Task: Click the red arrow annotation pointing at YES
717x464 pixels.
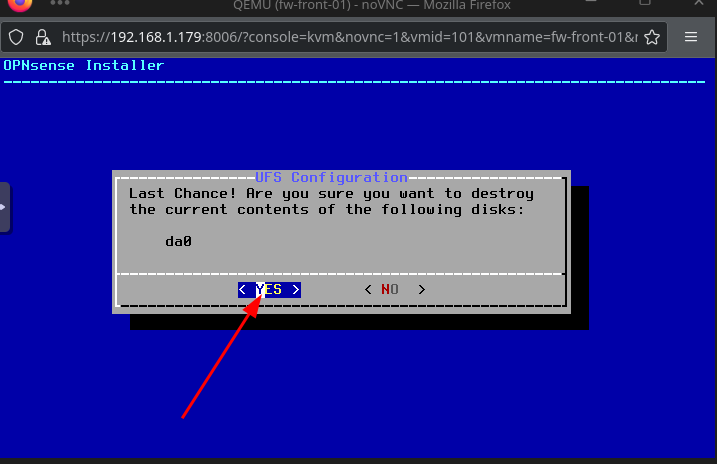Action: 222,357
